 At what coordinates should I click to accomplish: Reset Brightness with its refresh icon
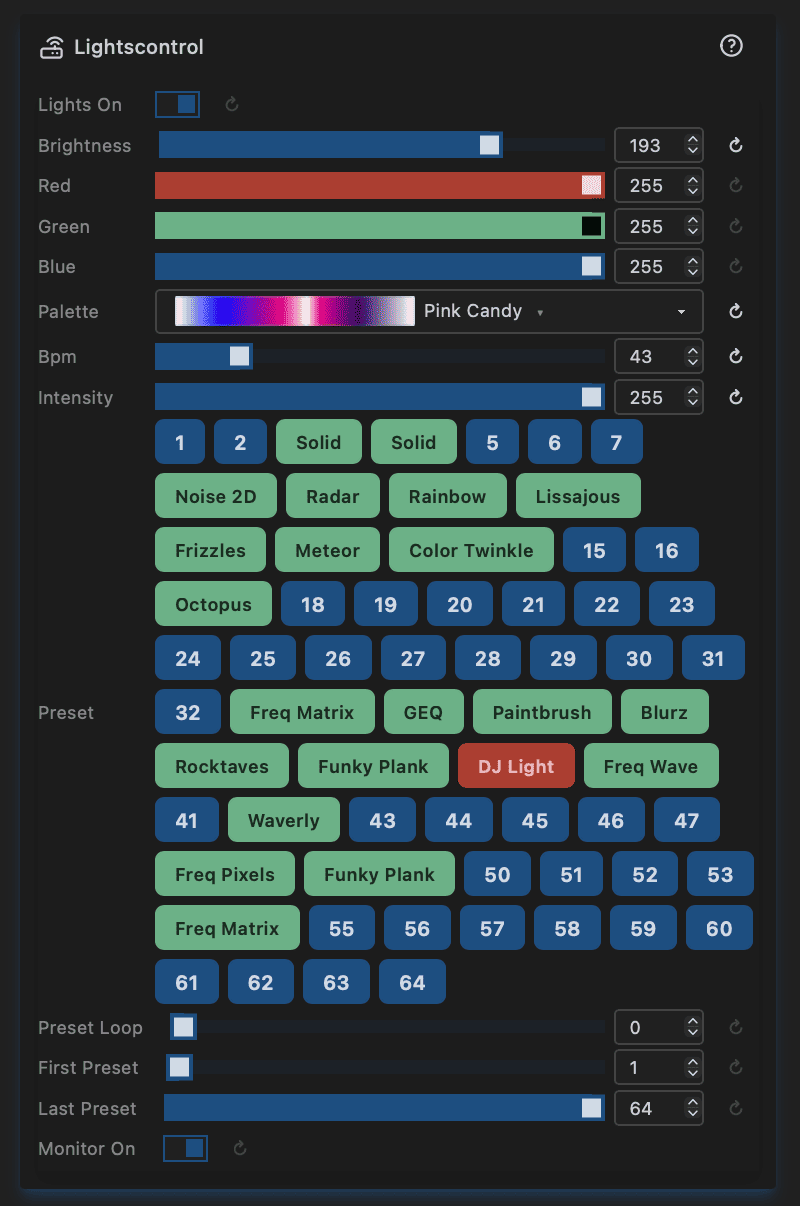(x=736, y=146)
